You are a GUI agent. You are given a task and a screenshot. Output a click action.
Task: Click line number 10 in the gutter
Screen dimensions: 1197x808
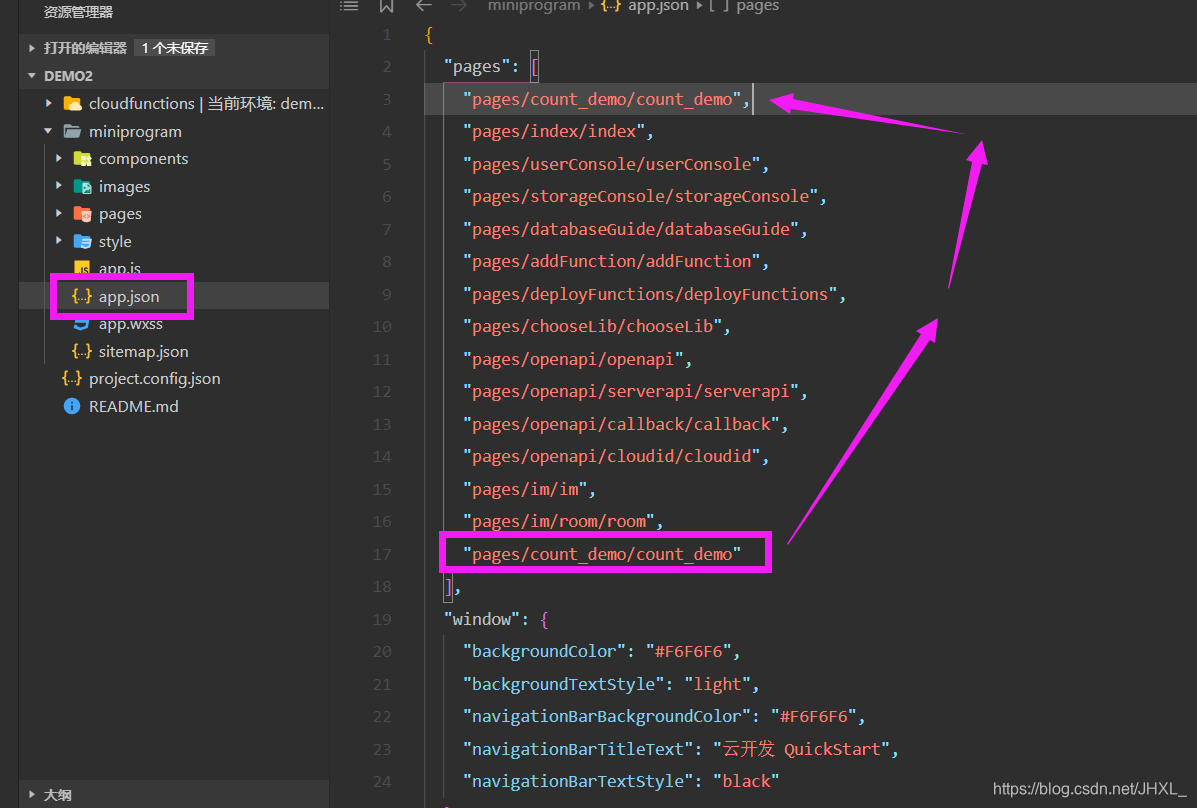point(382,326)
